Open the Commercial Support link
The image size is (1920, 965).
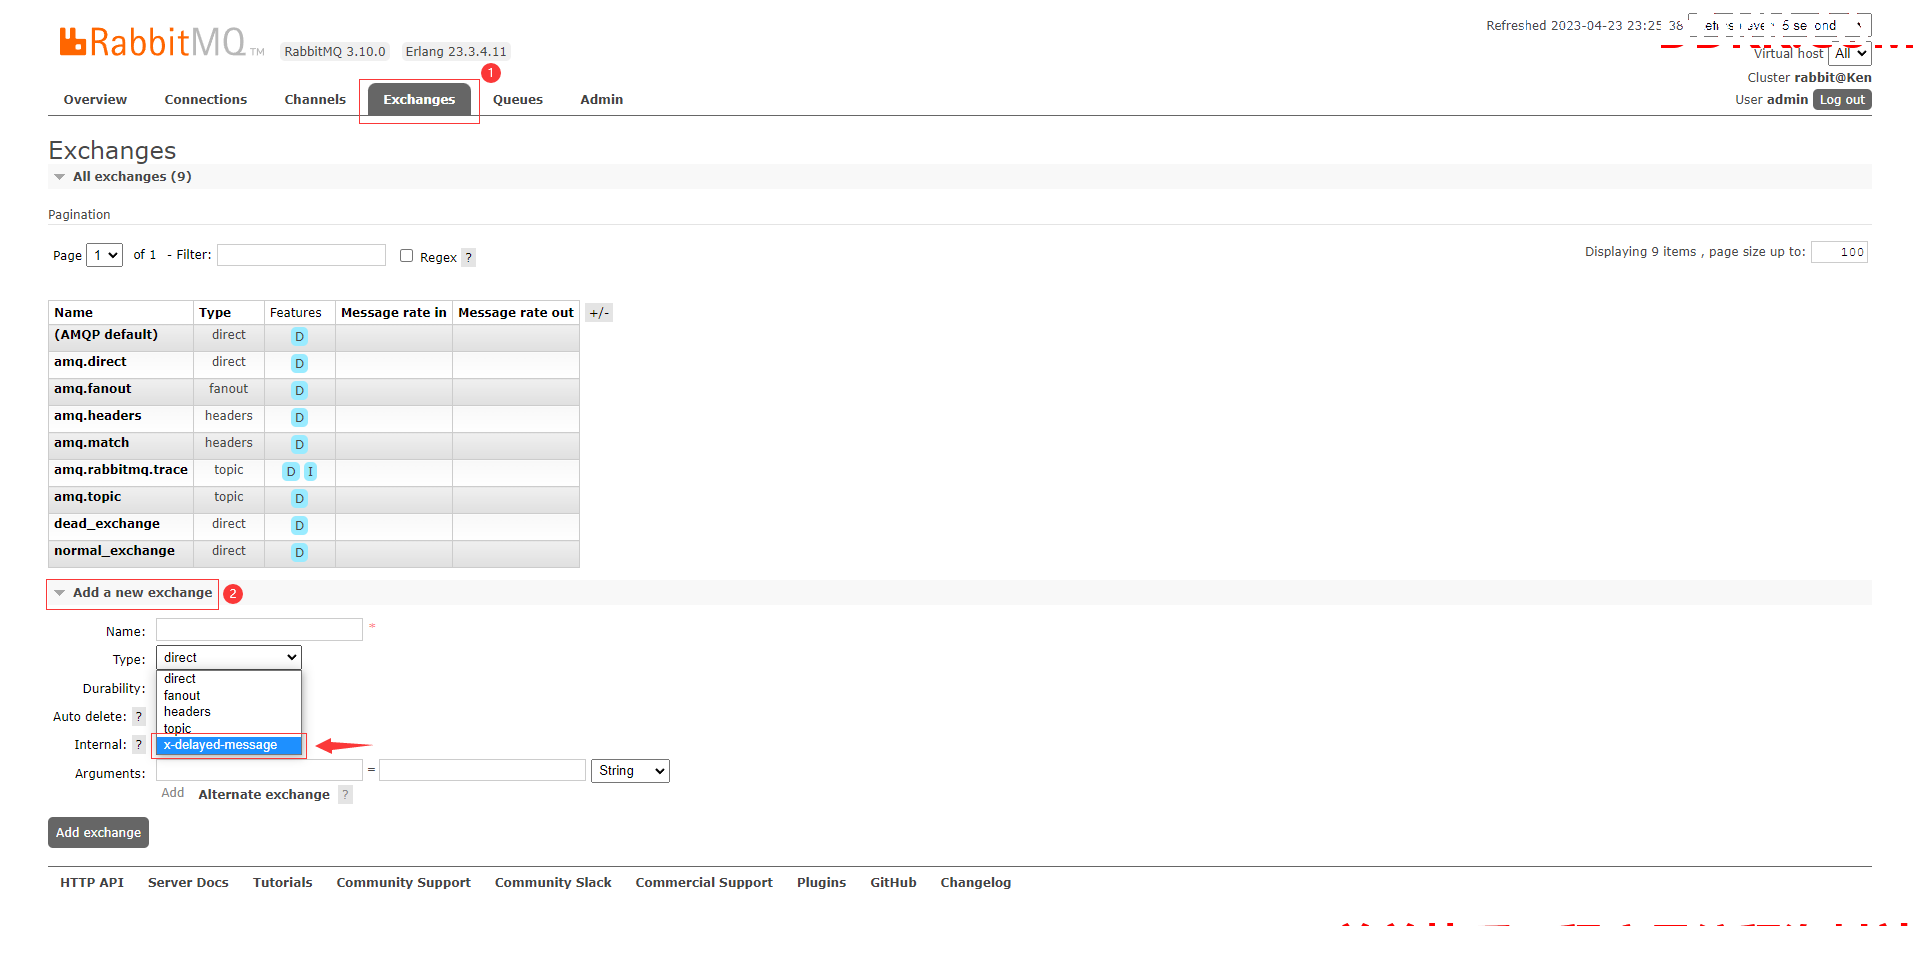coord(704,883)
